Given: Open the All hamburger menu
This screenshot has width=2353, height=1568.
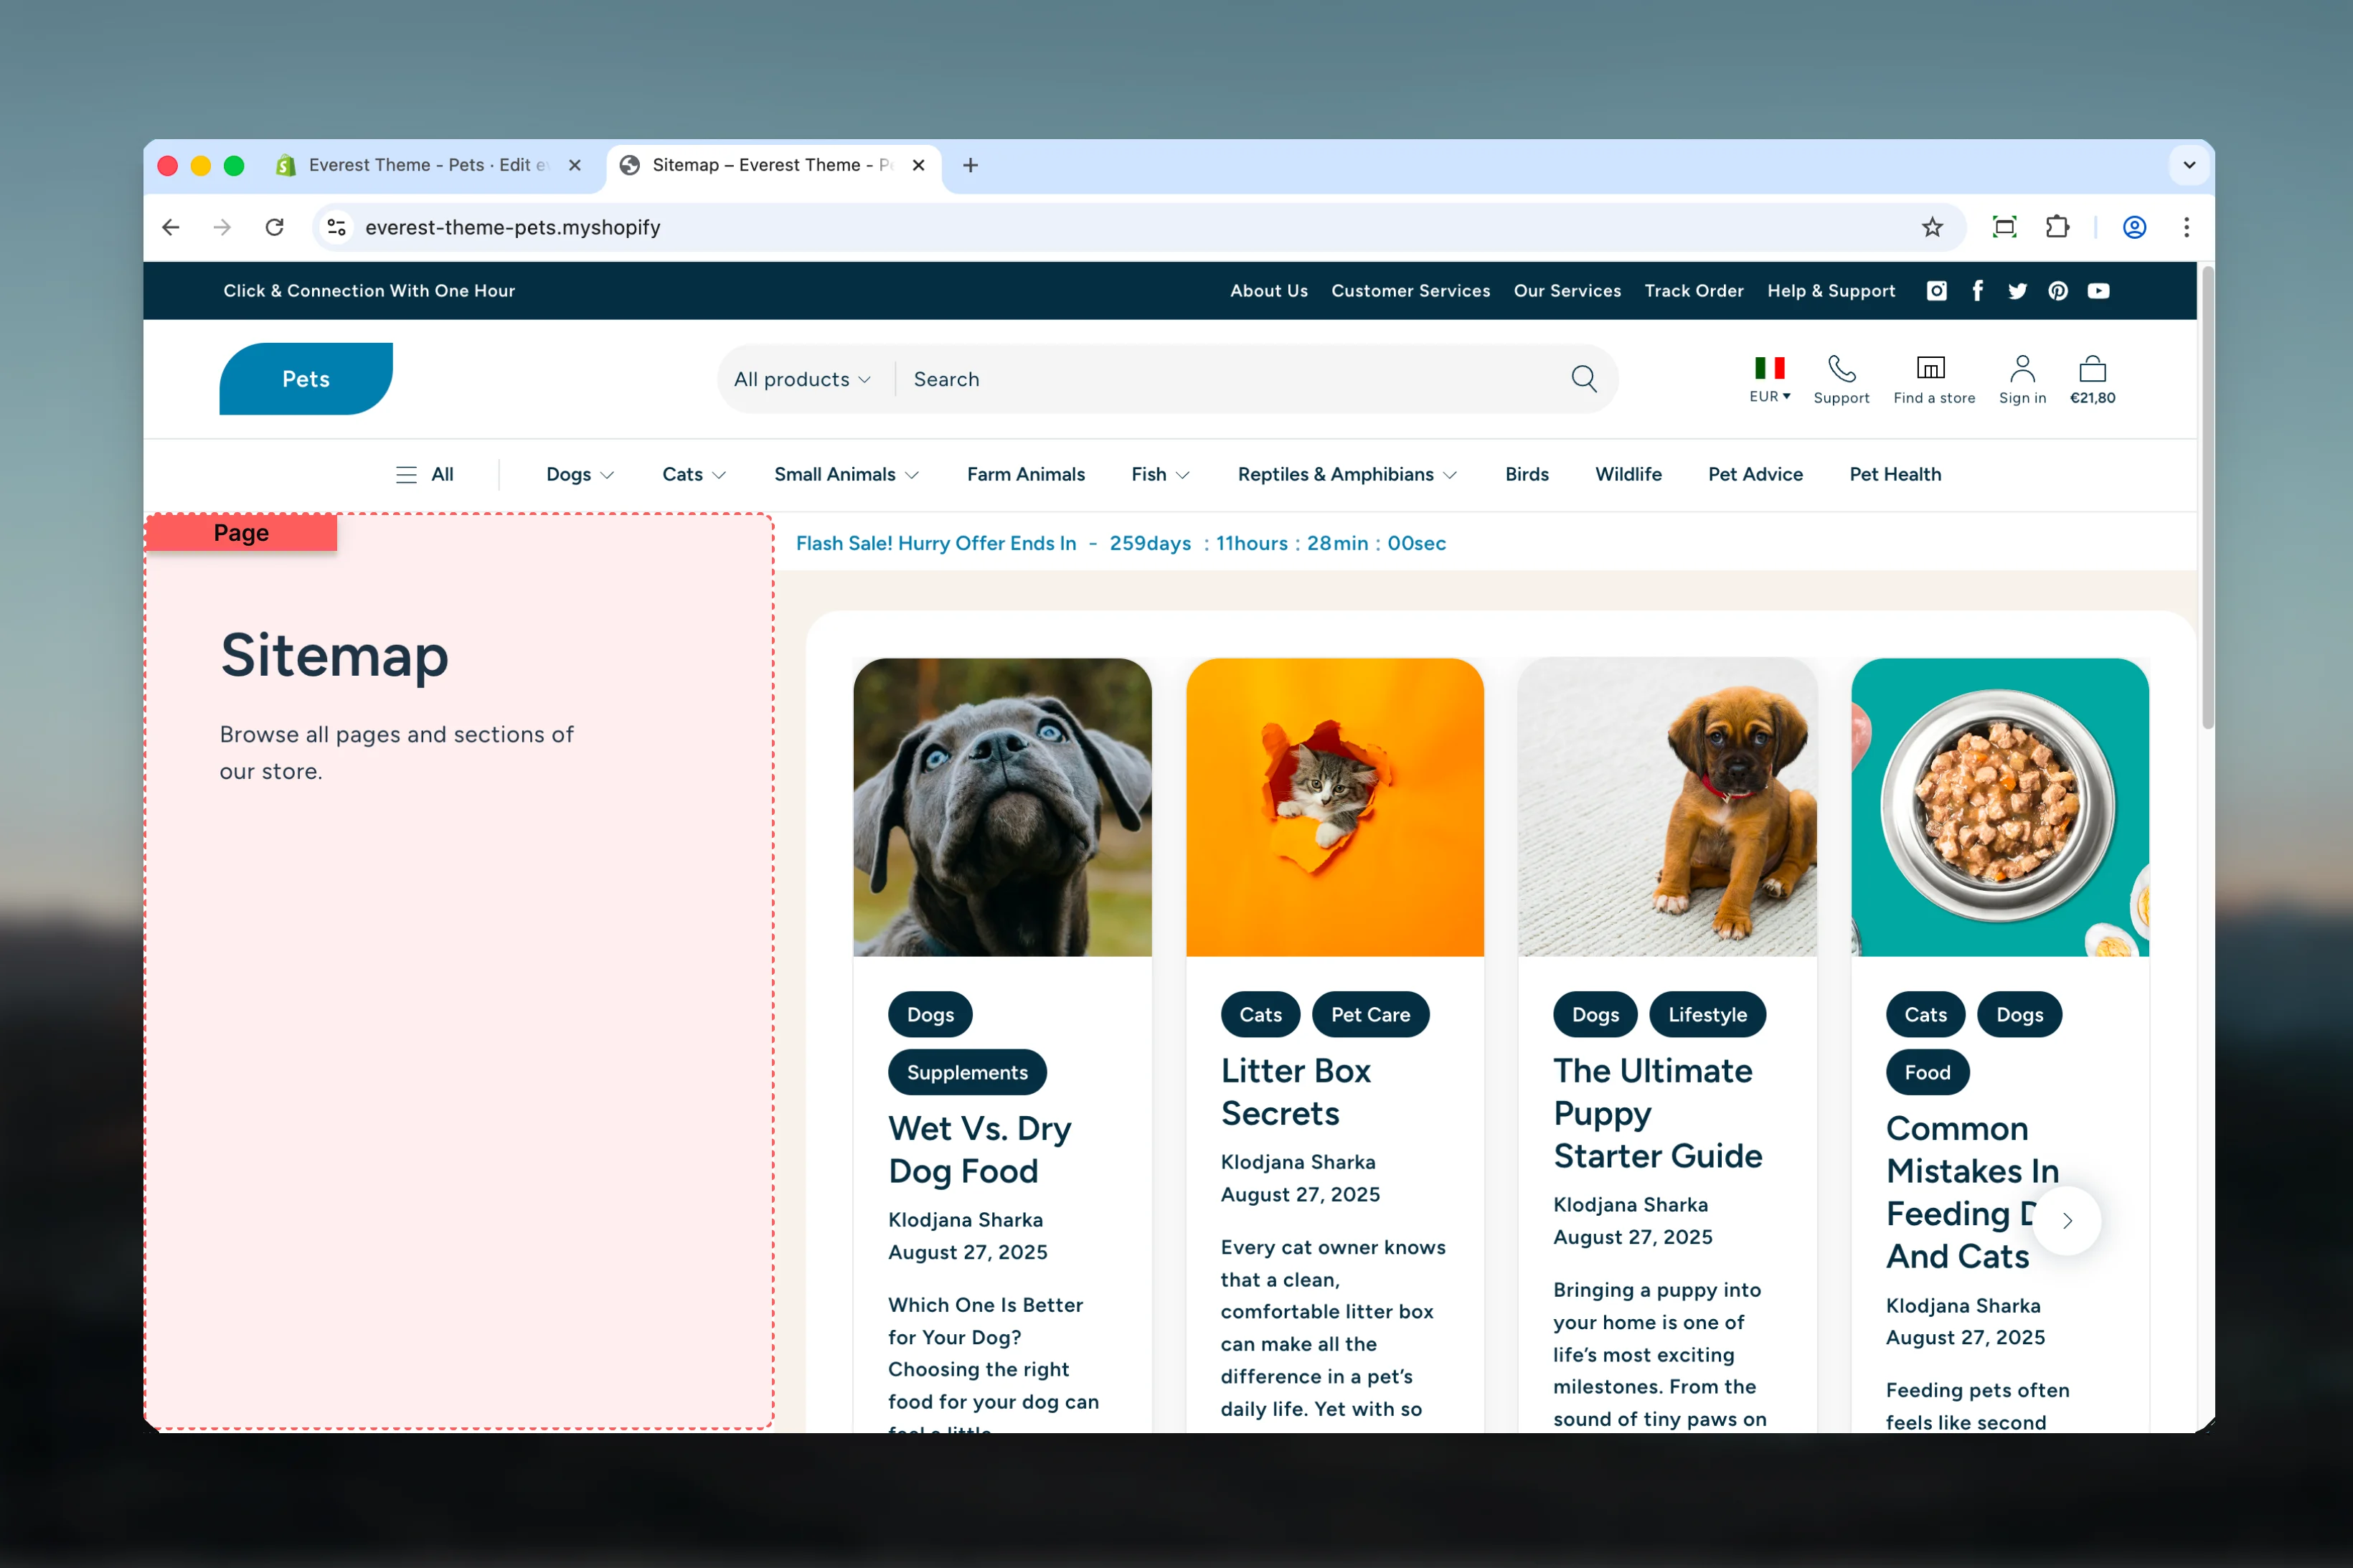Looking at the screenshot, I should pos(424,474).
